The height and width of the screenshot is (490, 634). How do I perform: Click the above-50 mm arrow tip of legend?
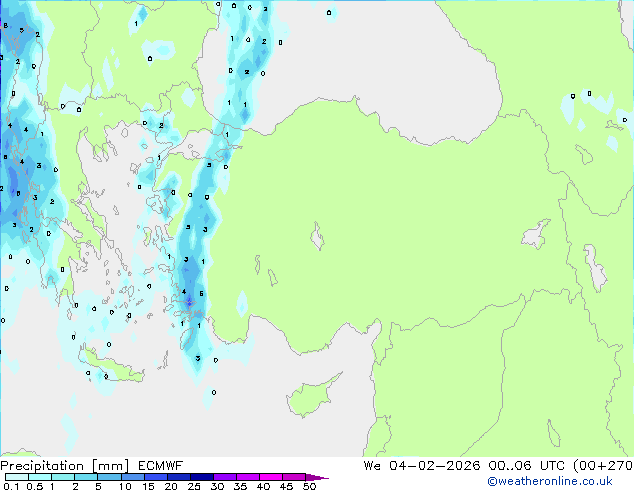click(x=317, y=477)
